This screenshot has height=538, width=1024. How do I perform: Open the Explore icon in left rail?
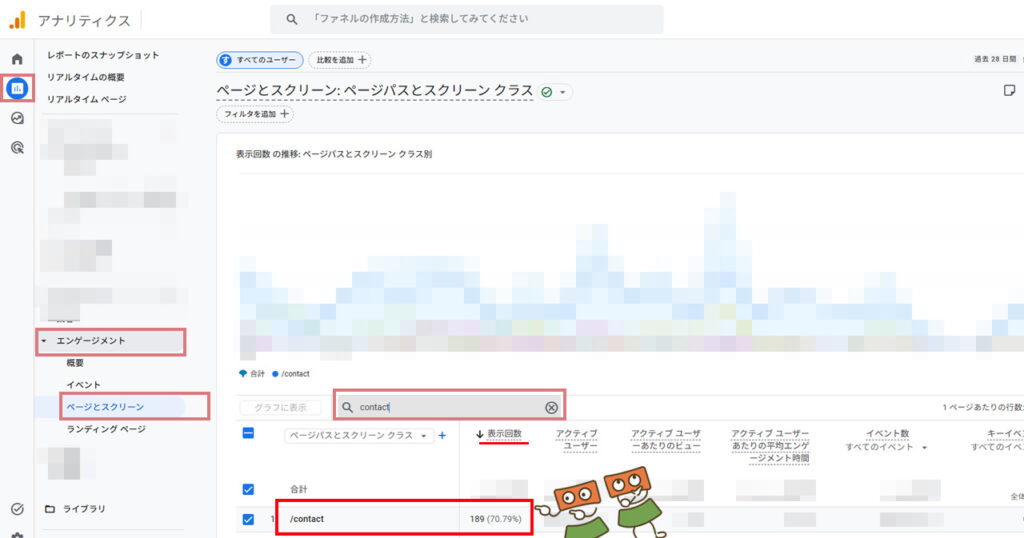[x=17, y=118]
